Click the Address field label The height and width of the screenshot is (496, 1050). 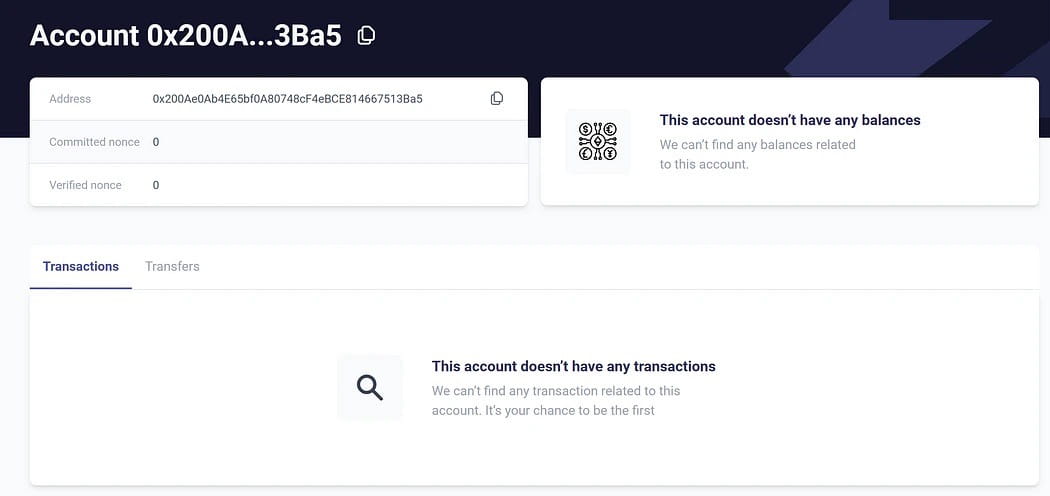(70, 99)
